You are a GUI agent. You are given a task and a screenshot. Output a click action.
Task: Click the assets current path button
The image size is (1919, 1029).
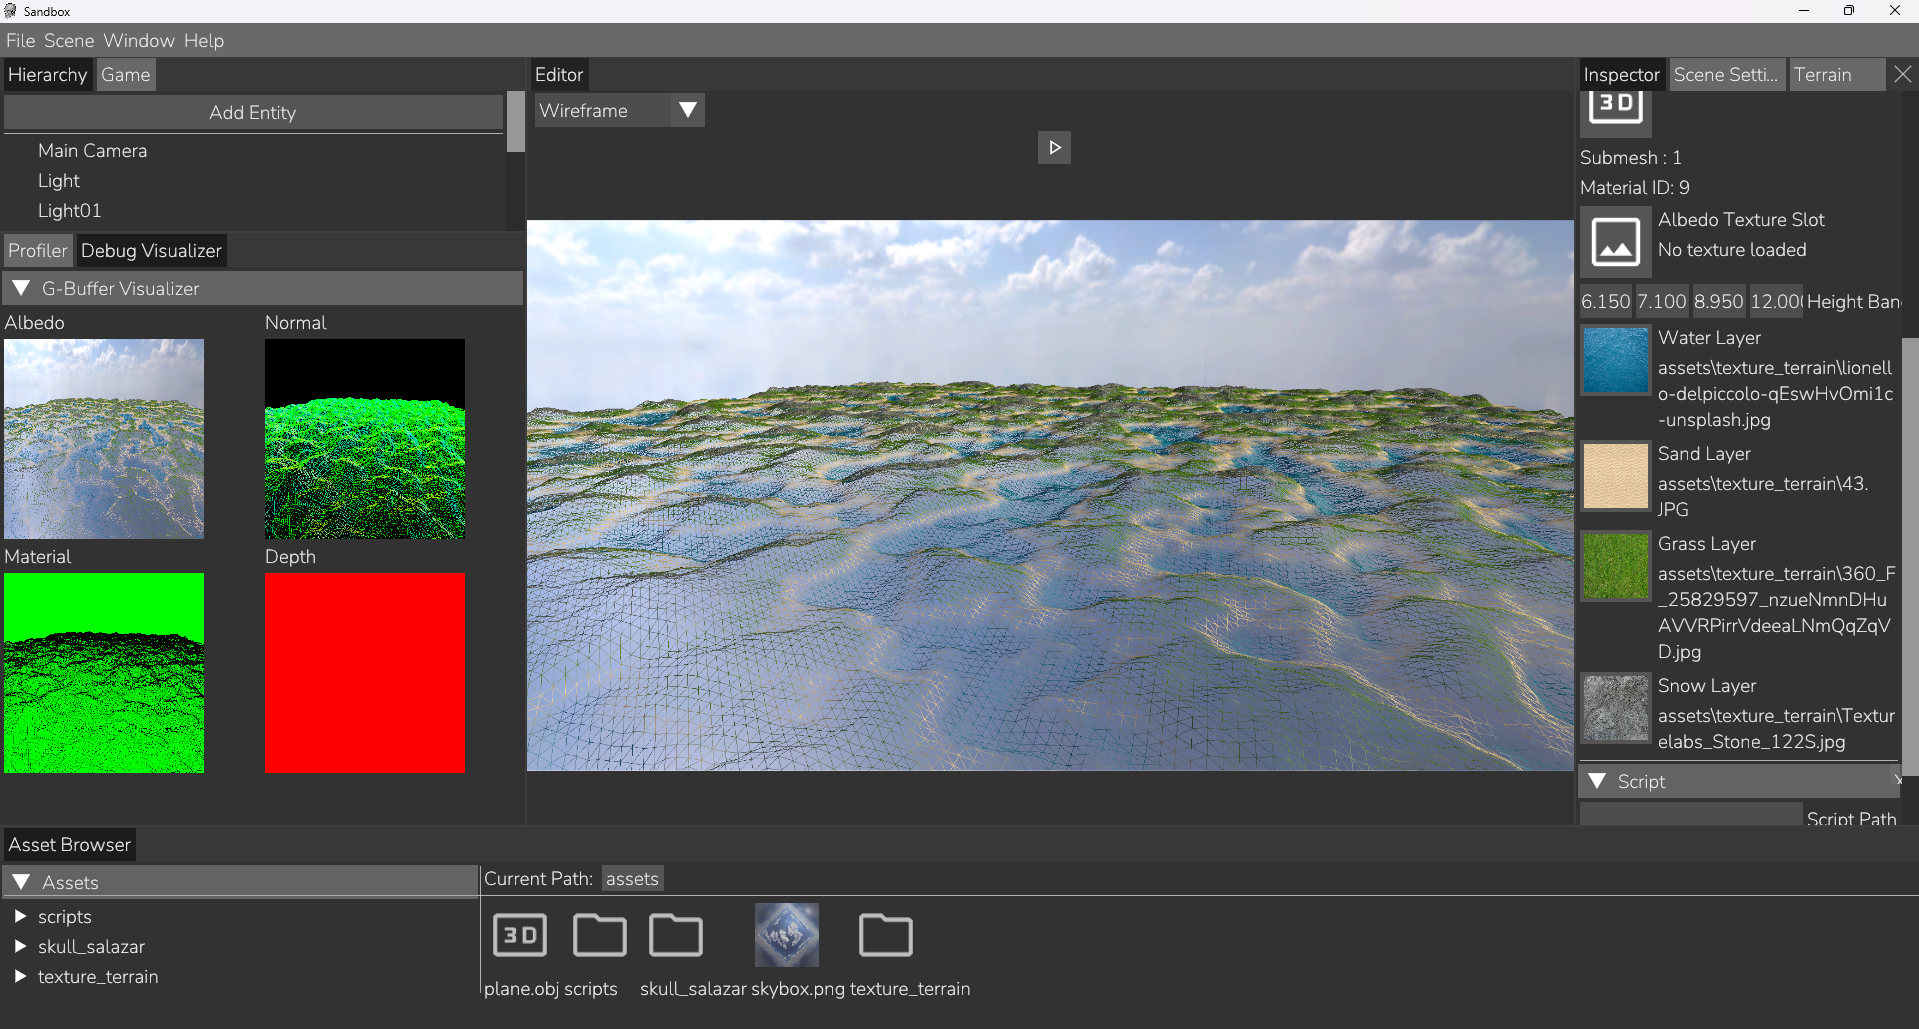coord(633,879)
